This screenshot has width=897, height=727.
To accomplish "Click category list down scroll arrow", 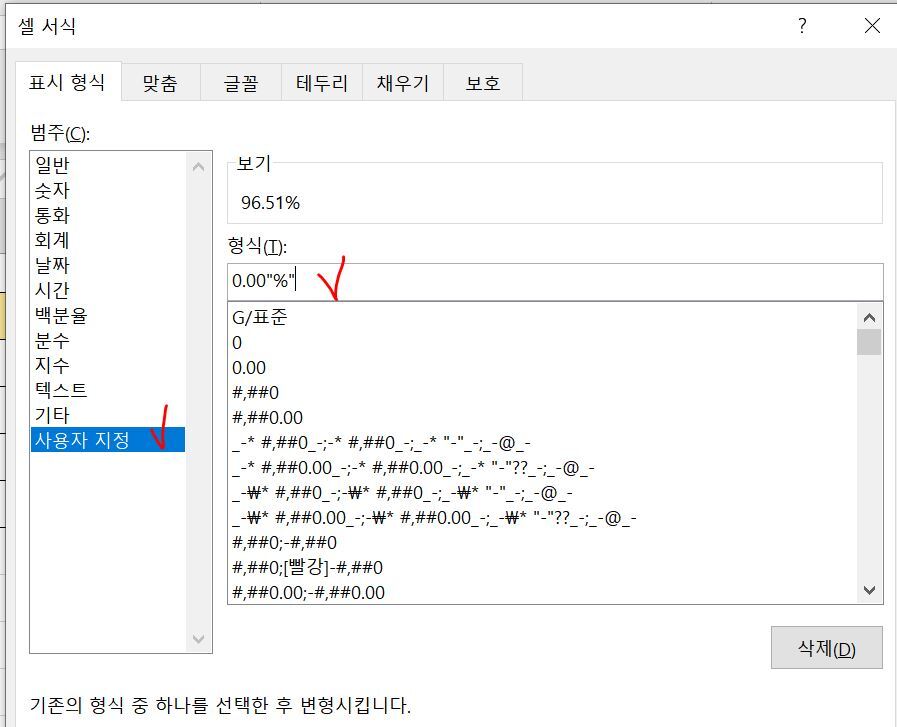I will coord(199,639).
